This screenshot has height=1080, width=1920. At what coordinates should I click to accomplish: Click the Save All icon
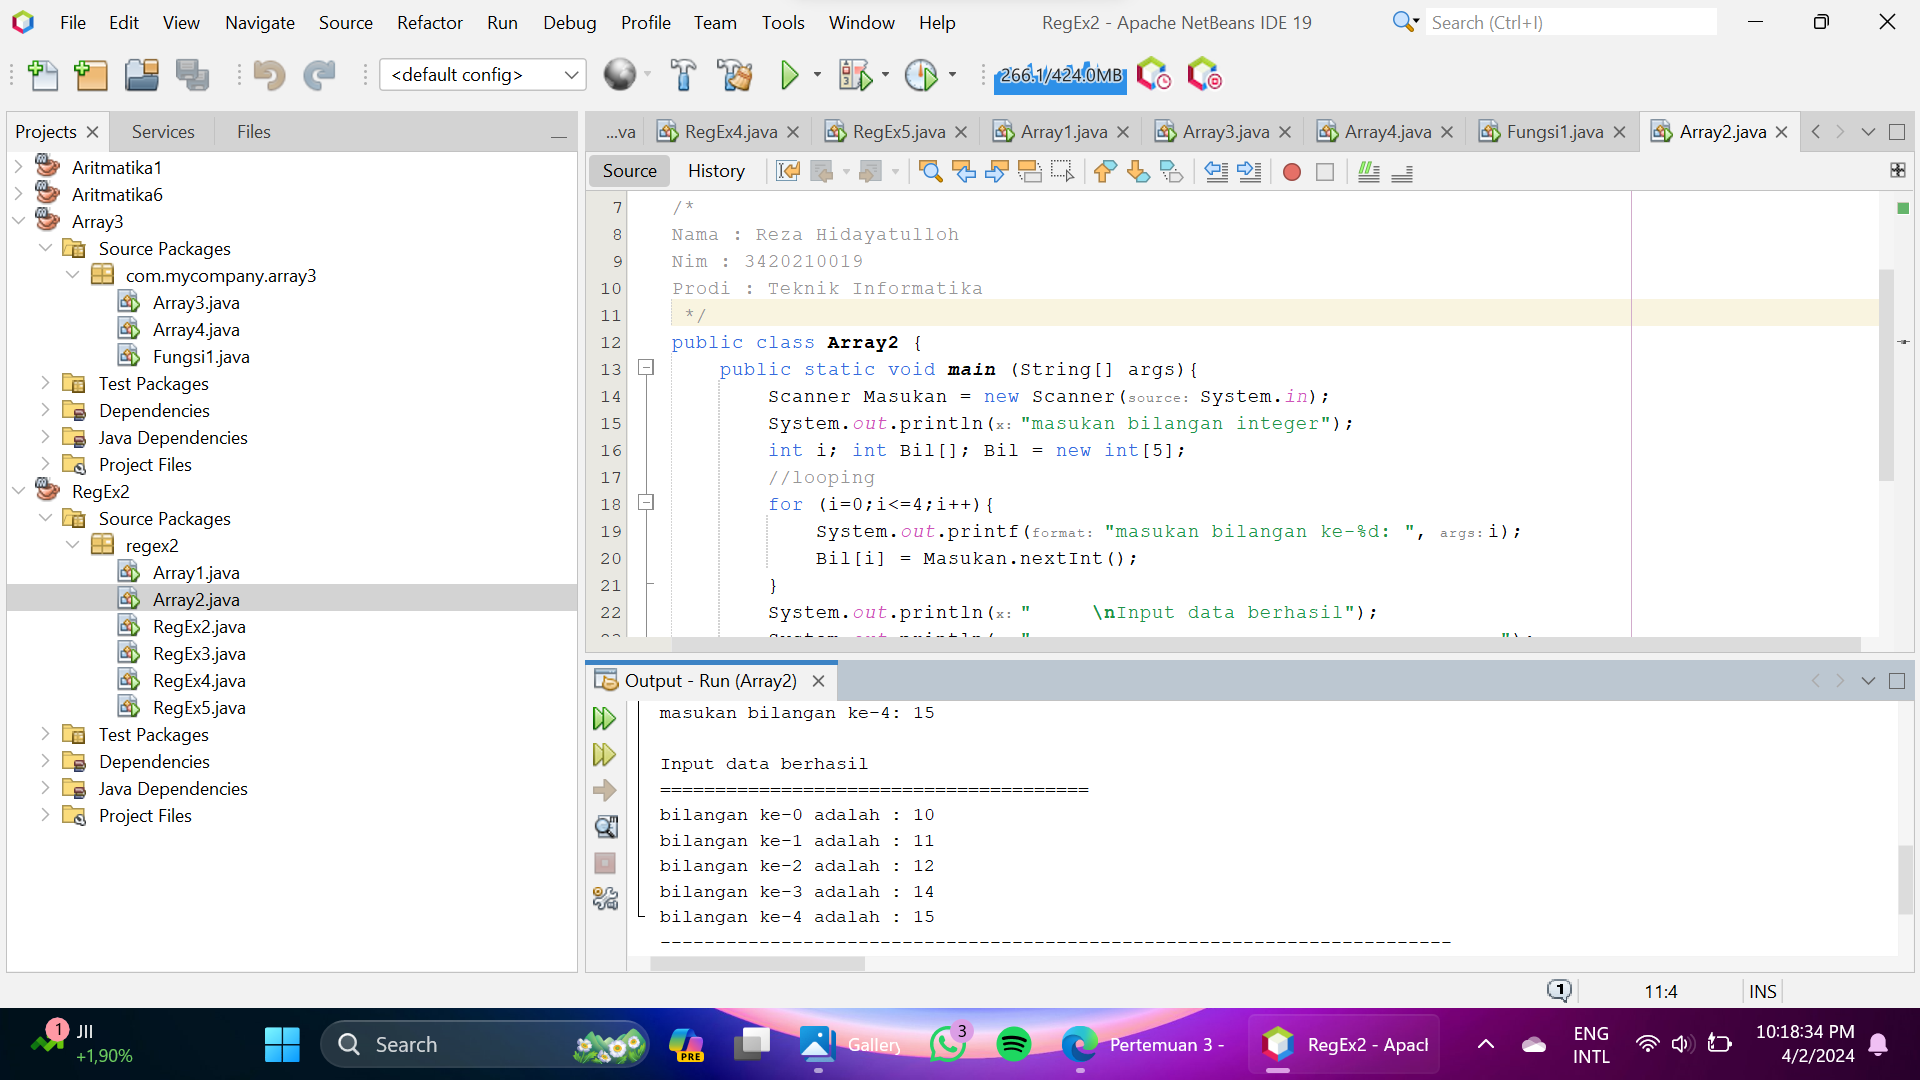click(192, 75)
